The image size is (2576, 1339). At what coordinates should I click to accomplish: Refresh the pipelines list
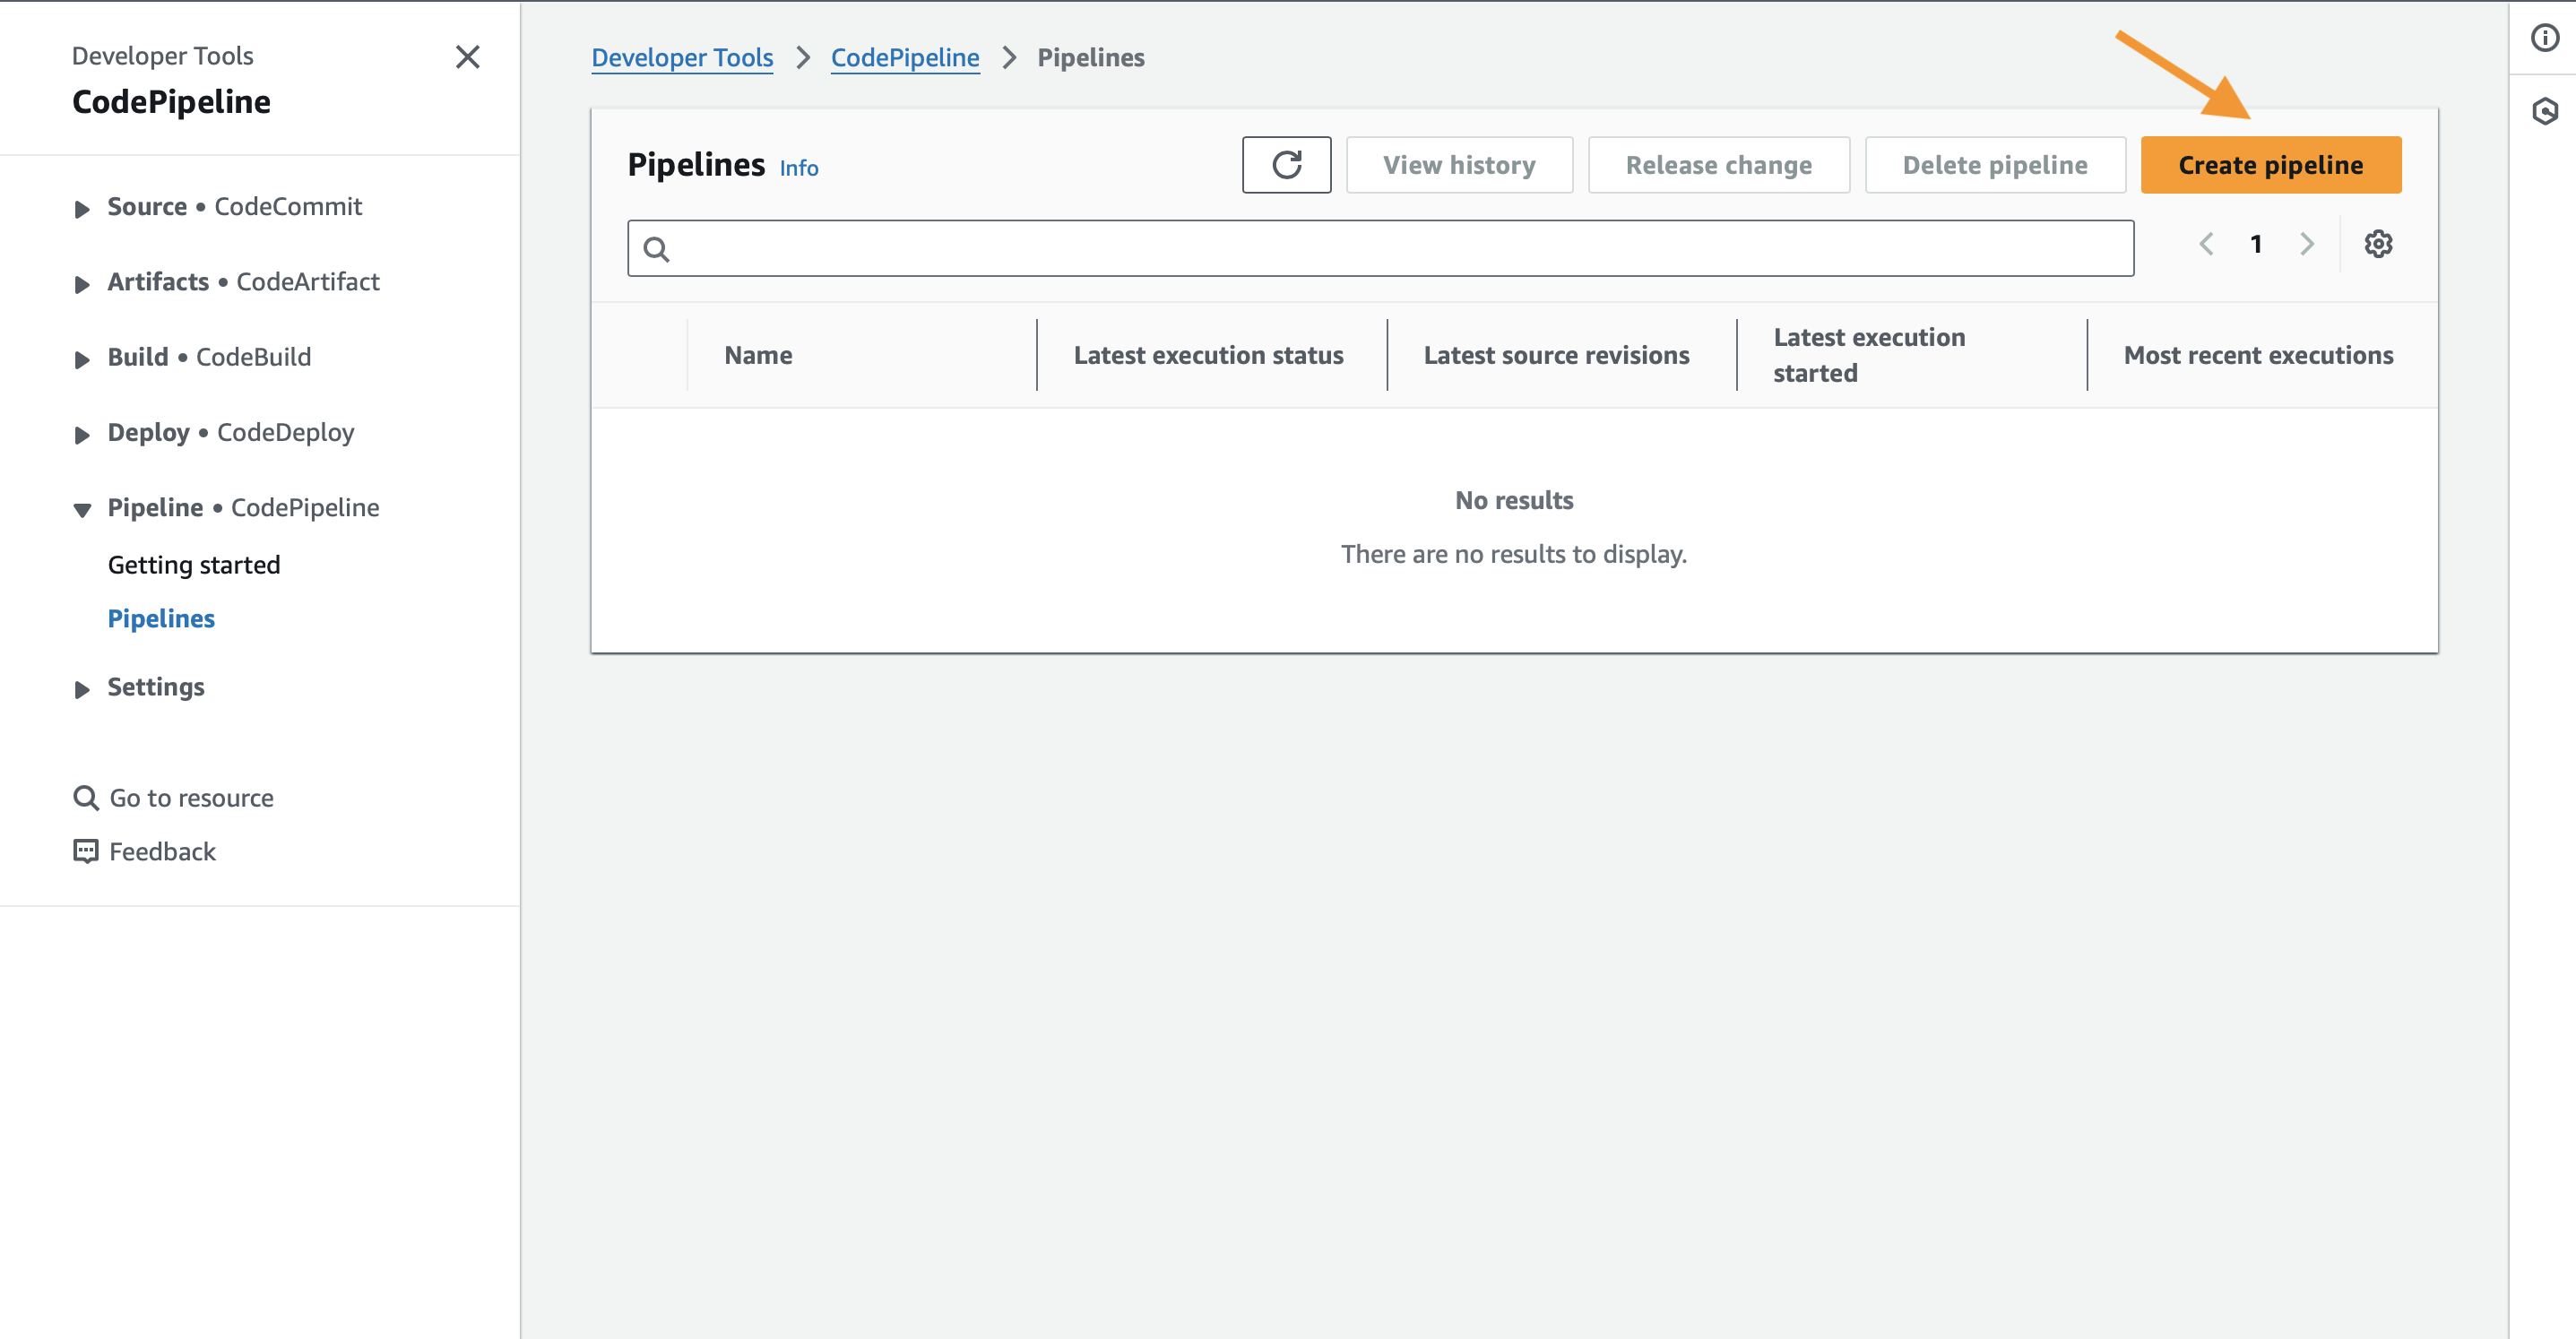(1286, 165)
